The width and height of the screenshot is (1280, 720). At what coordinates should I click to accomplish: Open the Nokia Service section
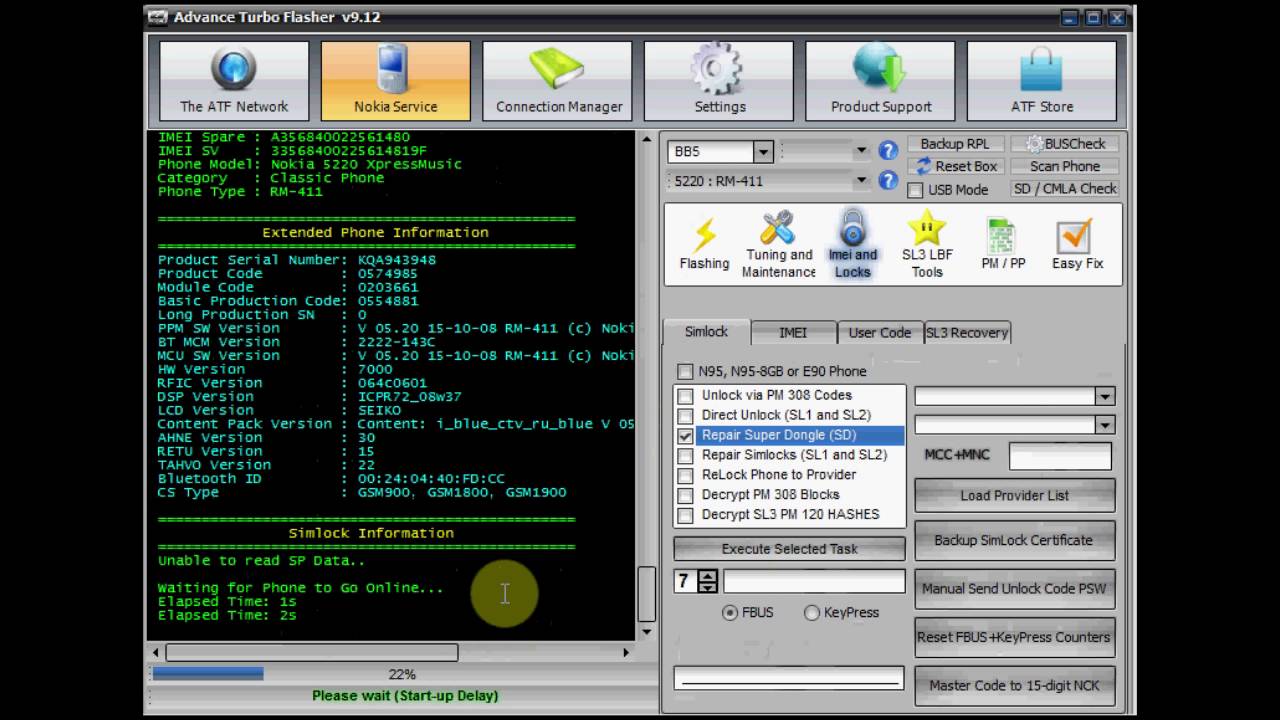[x=395, y=81]
